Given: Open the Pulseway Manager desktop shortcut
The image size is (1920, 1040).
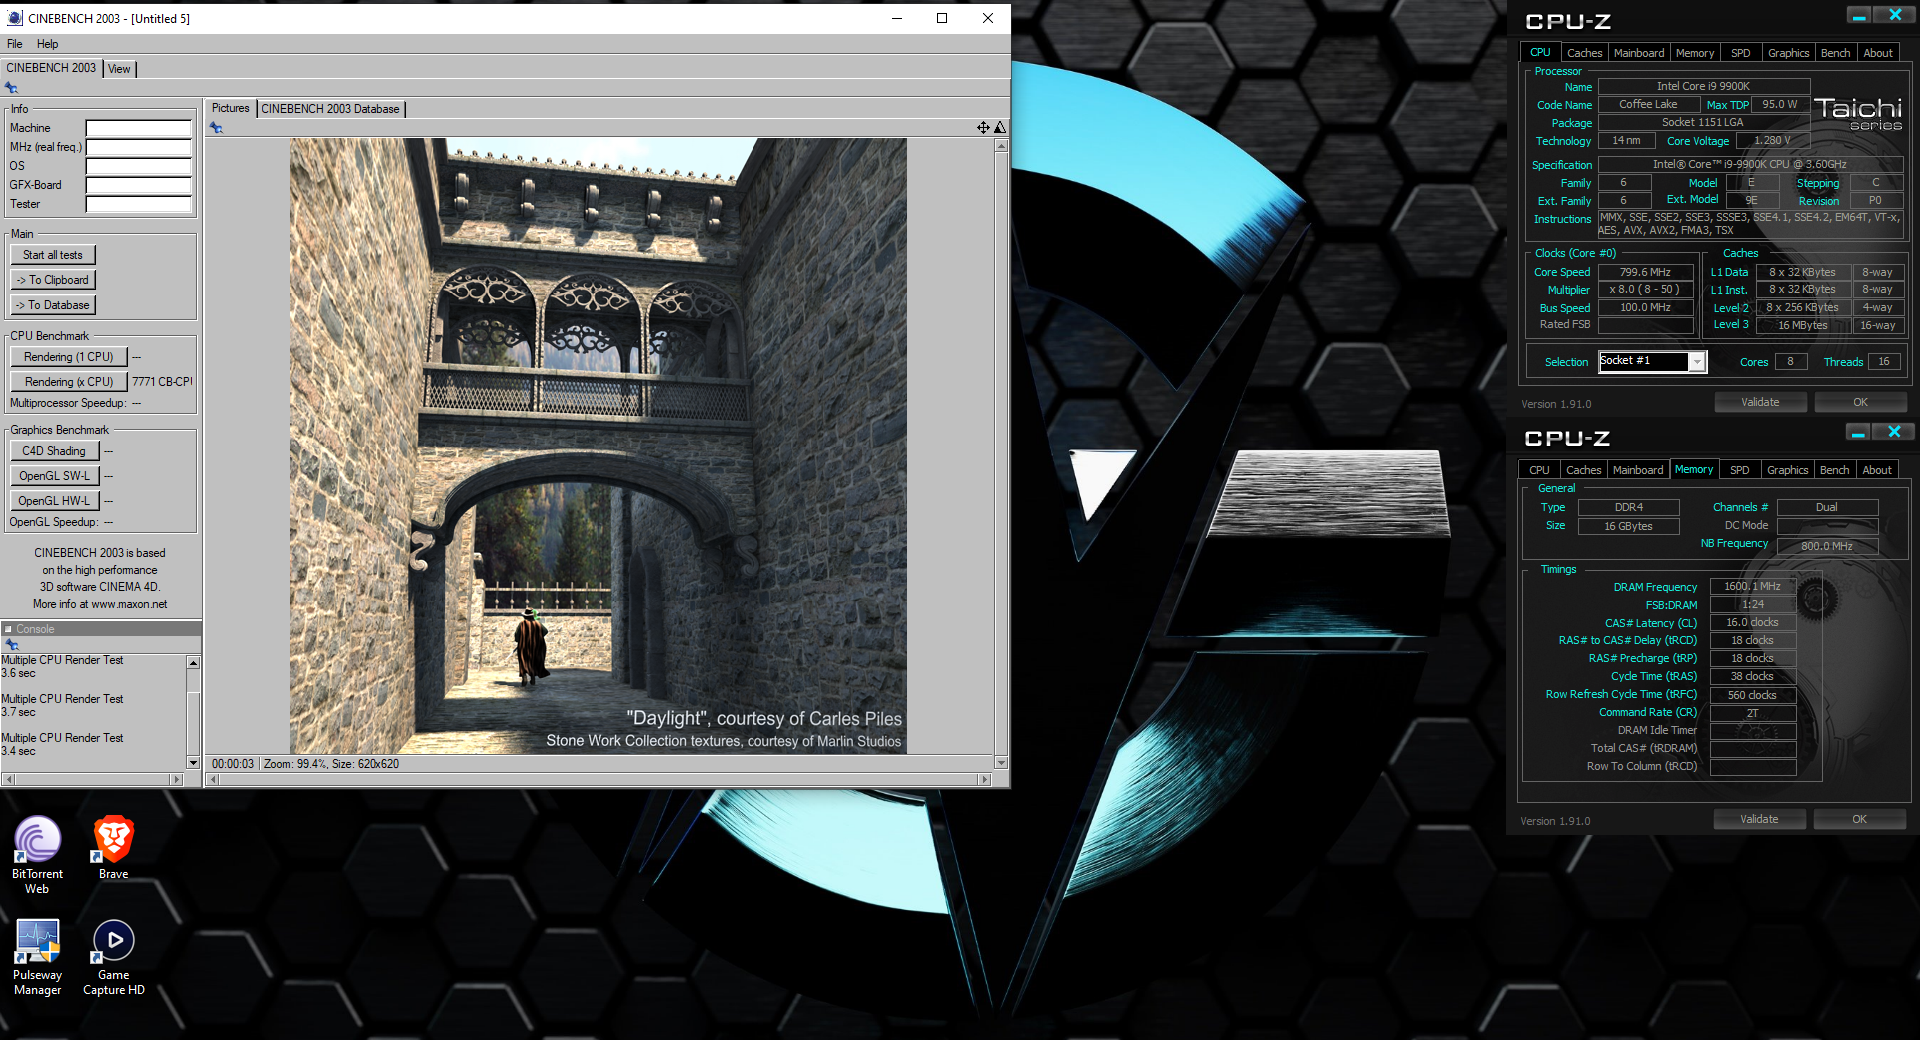Looking at the screenshot, I should click(x=37, y=957).
